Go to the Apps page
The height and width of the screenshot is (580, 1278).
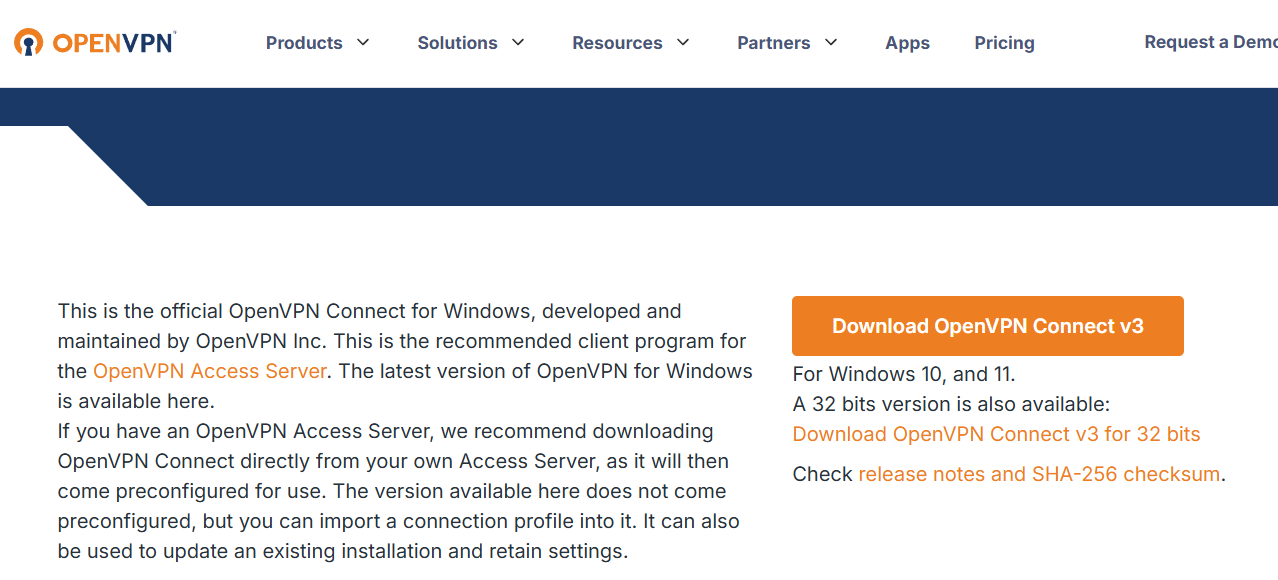pyautogui.click(x=907, y=43)
